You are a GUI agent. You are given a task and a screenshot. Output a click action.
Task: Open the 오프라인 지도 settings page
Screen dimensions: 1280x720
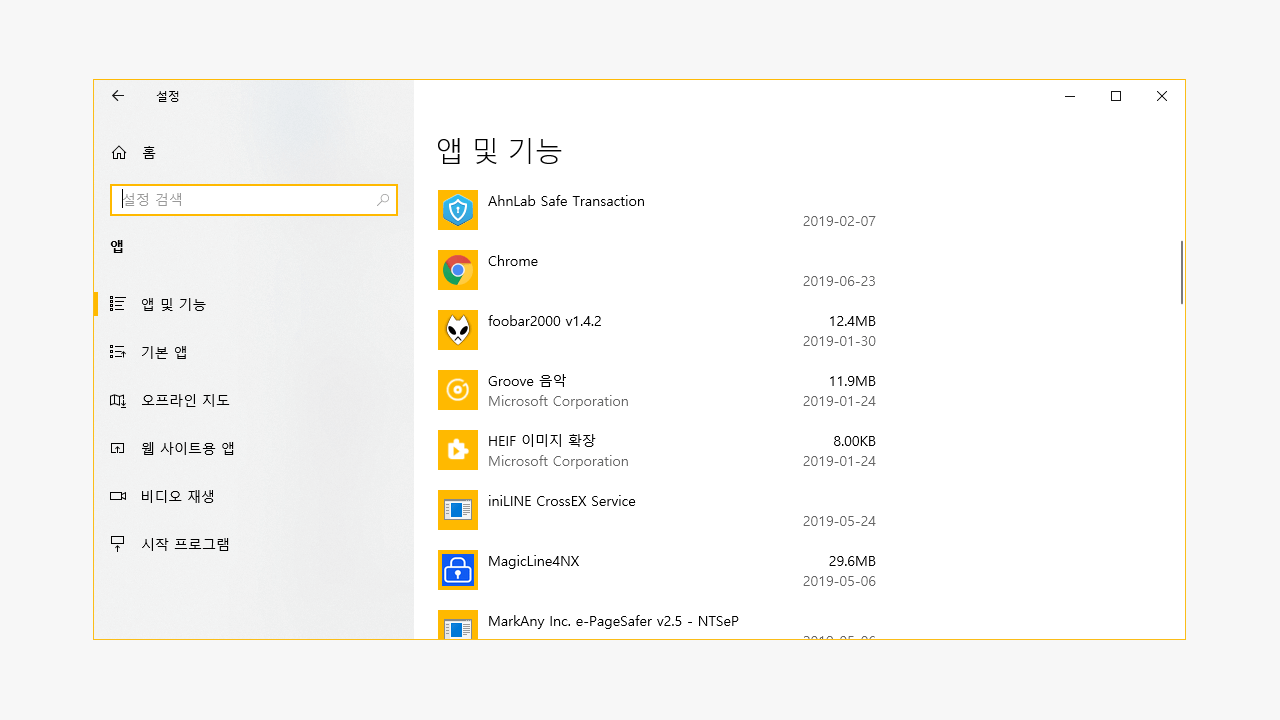pyautogui.click(x=254, y=400)
